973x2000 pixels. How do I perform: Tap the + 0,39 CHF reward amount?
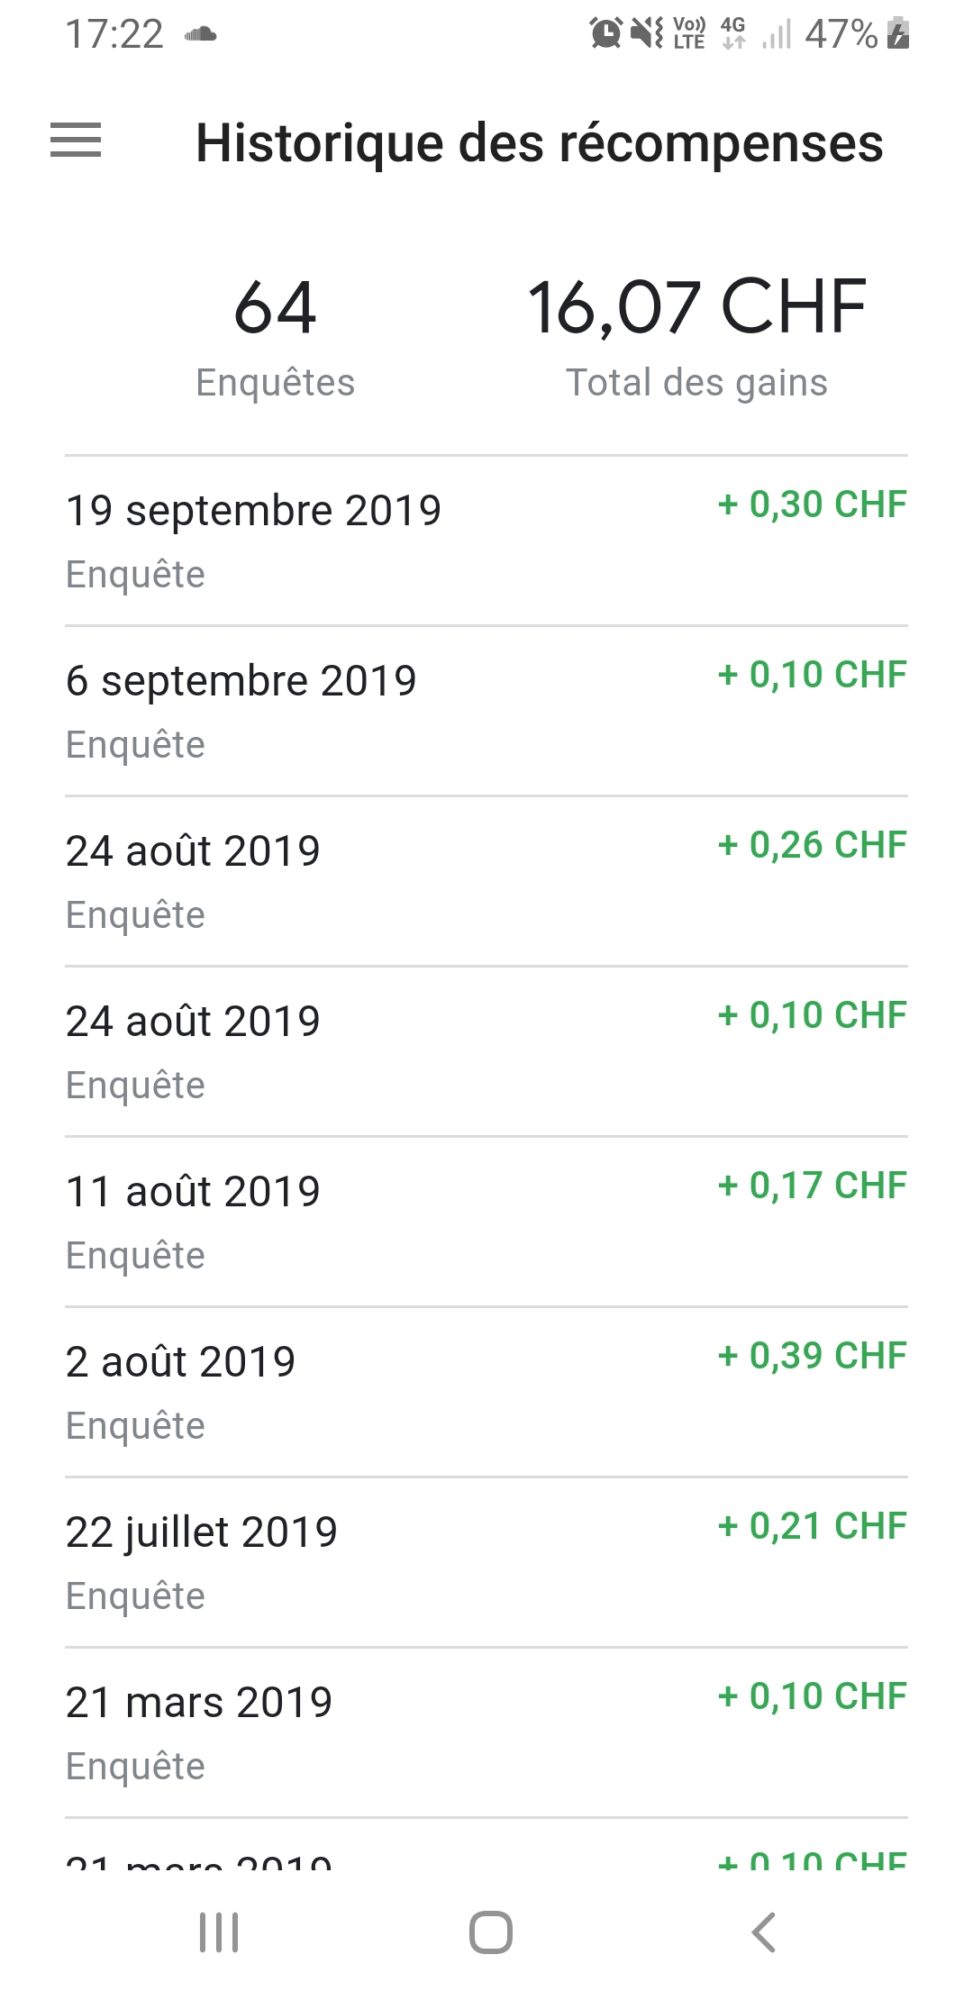pos(812,1356)
